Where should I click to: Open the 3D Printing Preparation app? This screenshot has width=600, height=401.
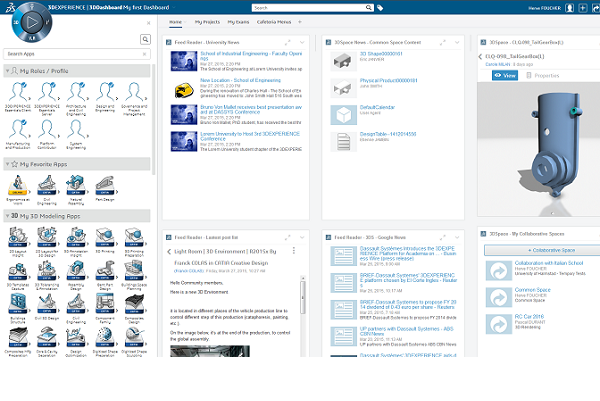(x=134, y=241)
